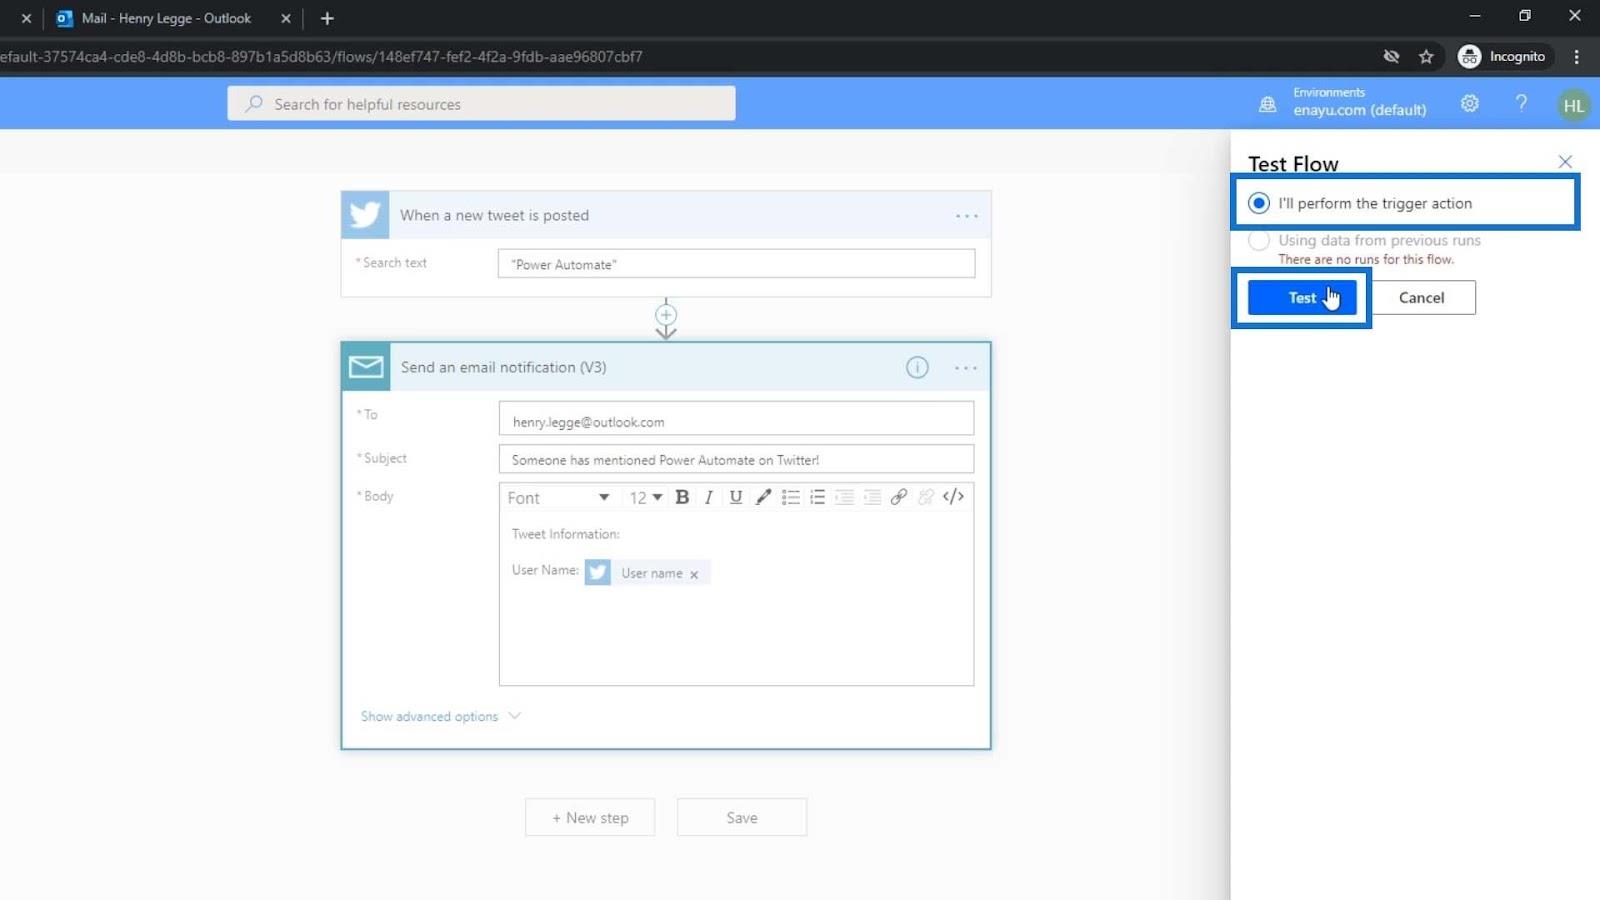The width and height of the screenshot is (1600, 900).
Task: Open the font size 12 dropdown
Action: click(x=645, y=497)
